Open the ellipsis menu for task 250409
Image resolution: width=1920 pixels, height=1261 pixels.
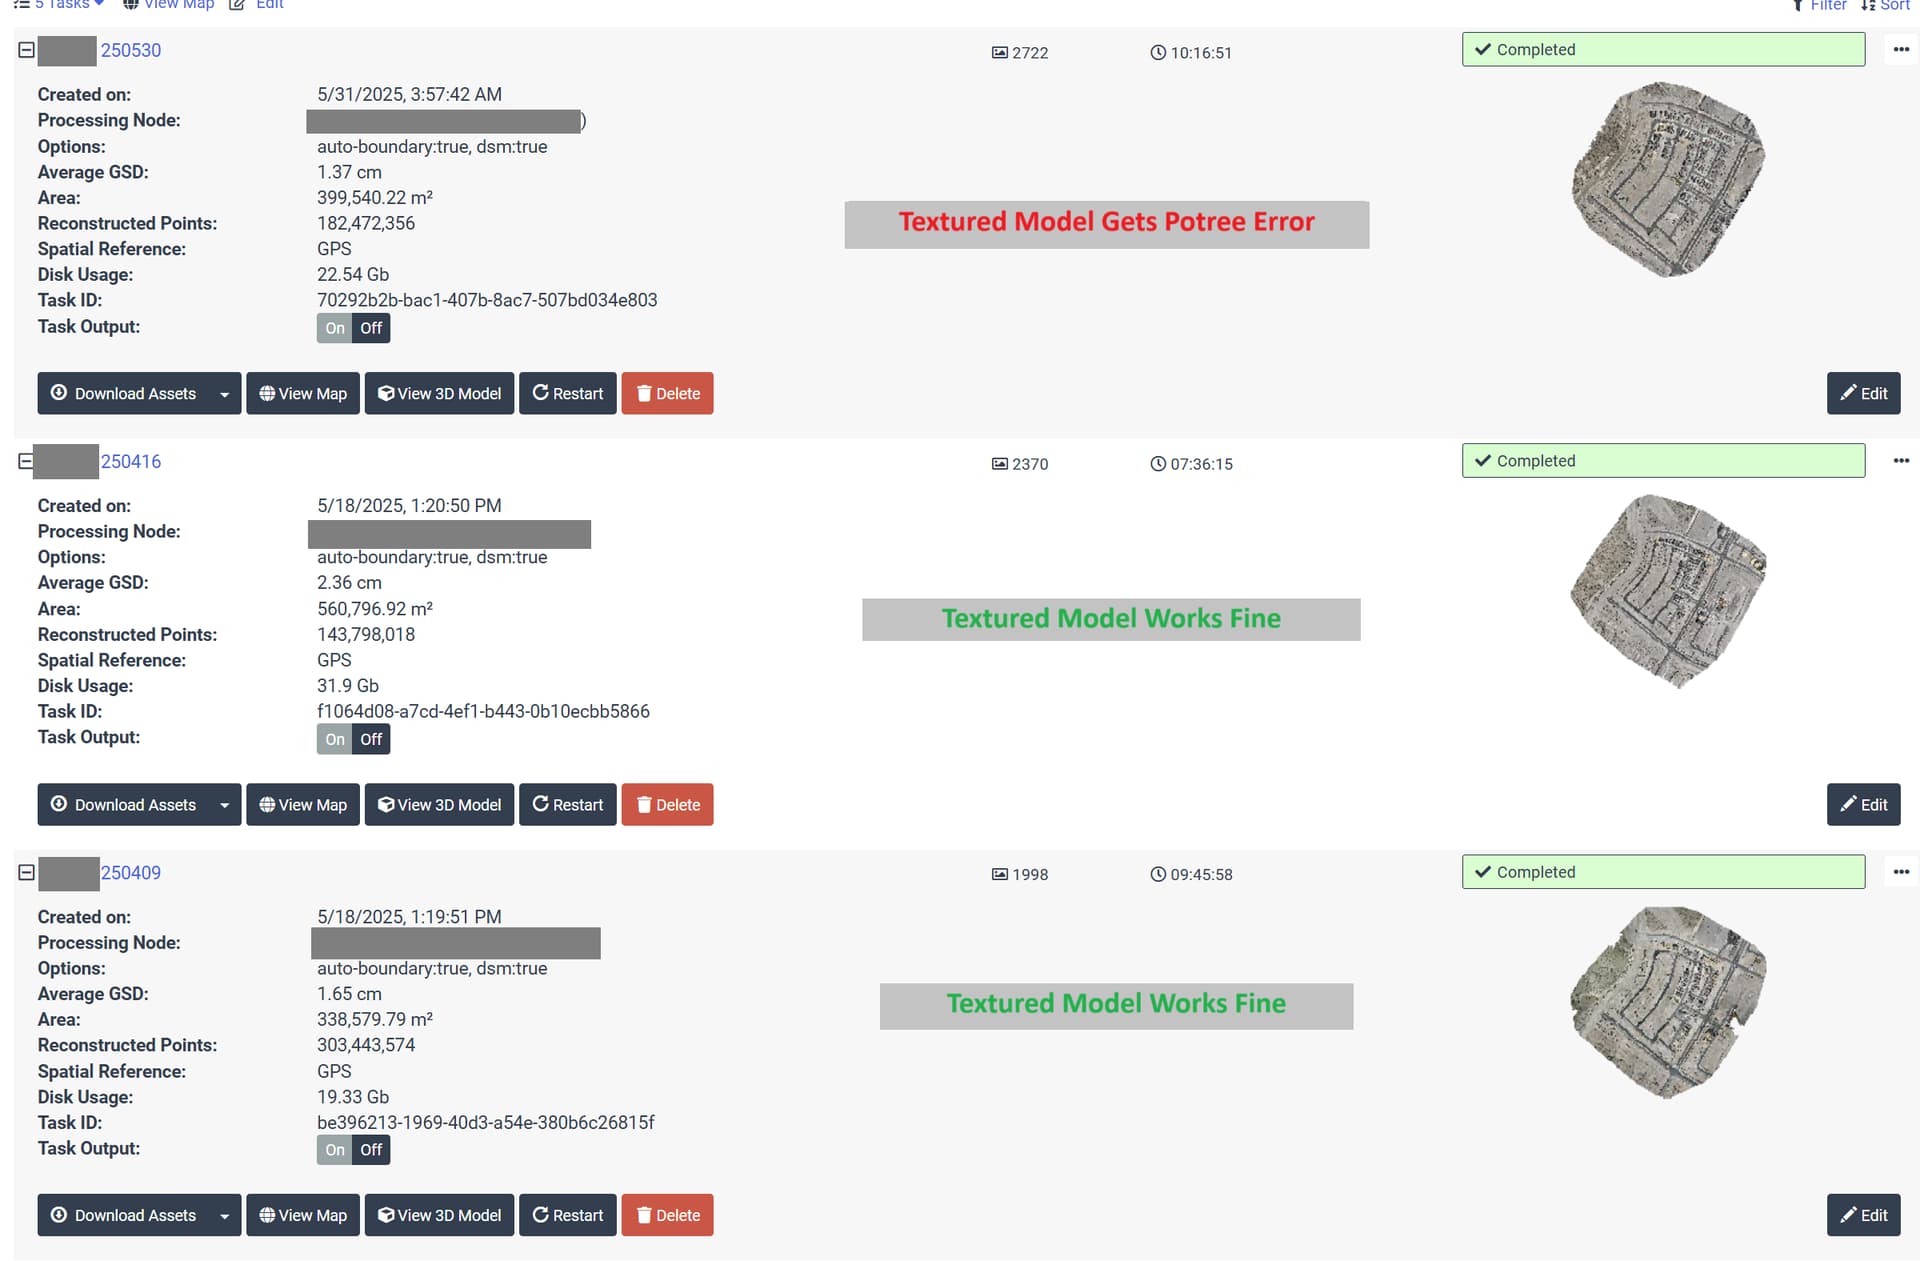[1901, 871]
